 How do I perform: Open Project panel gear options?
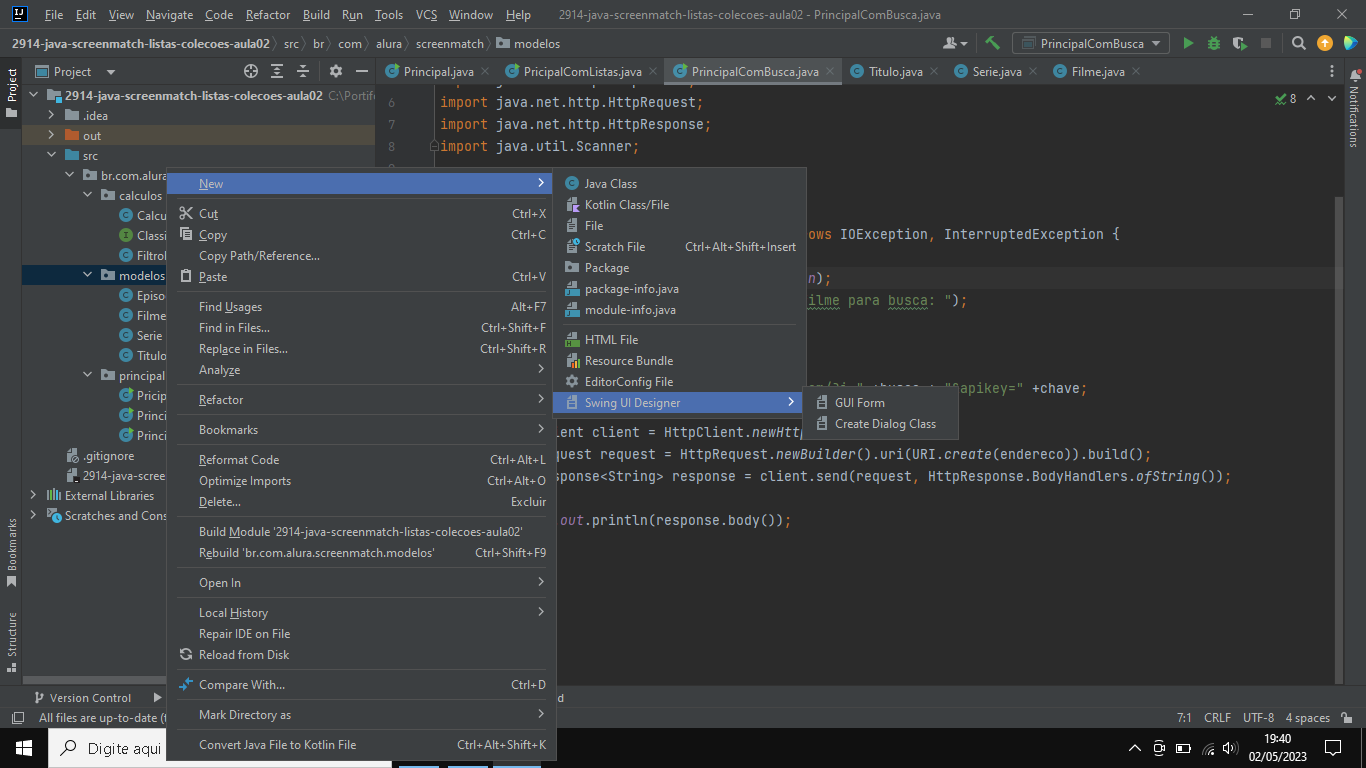tap(336, 72)
